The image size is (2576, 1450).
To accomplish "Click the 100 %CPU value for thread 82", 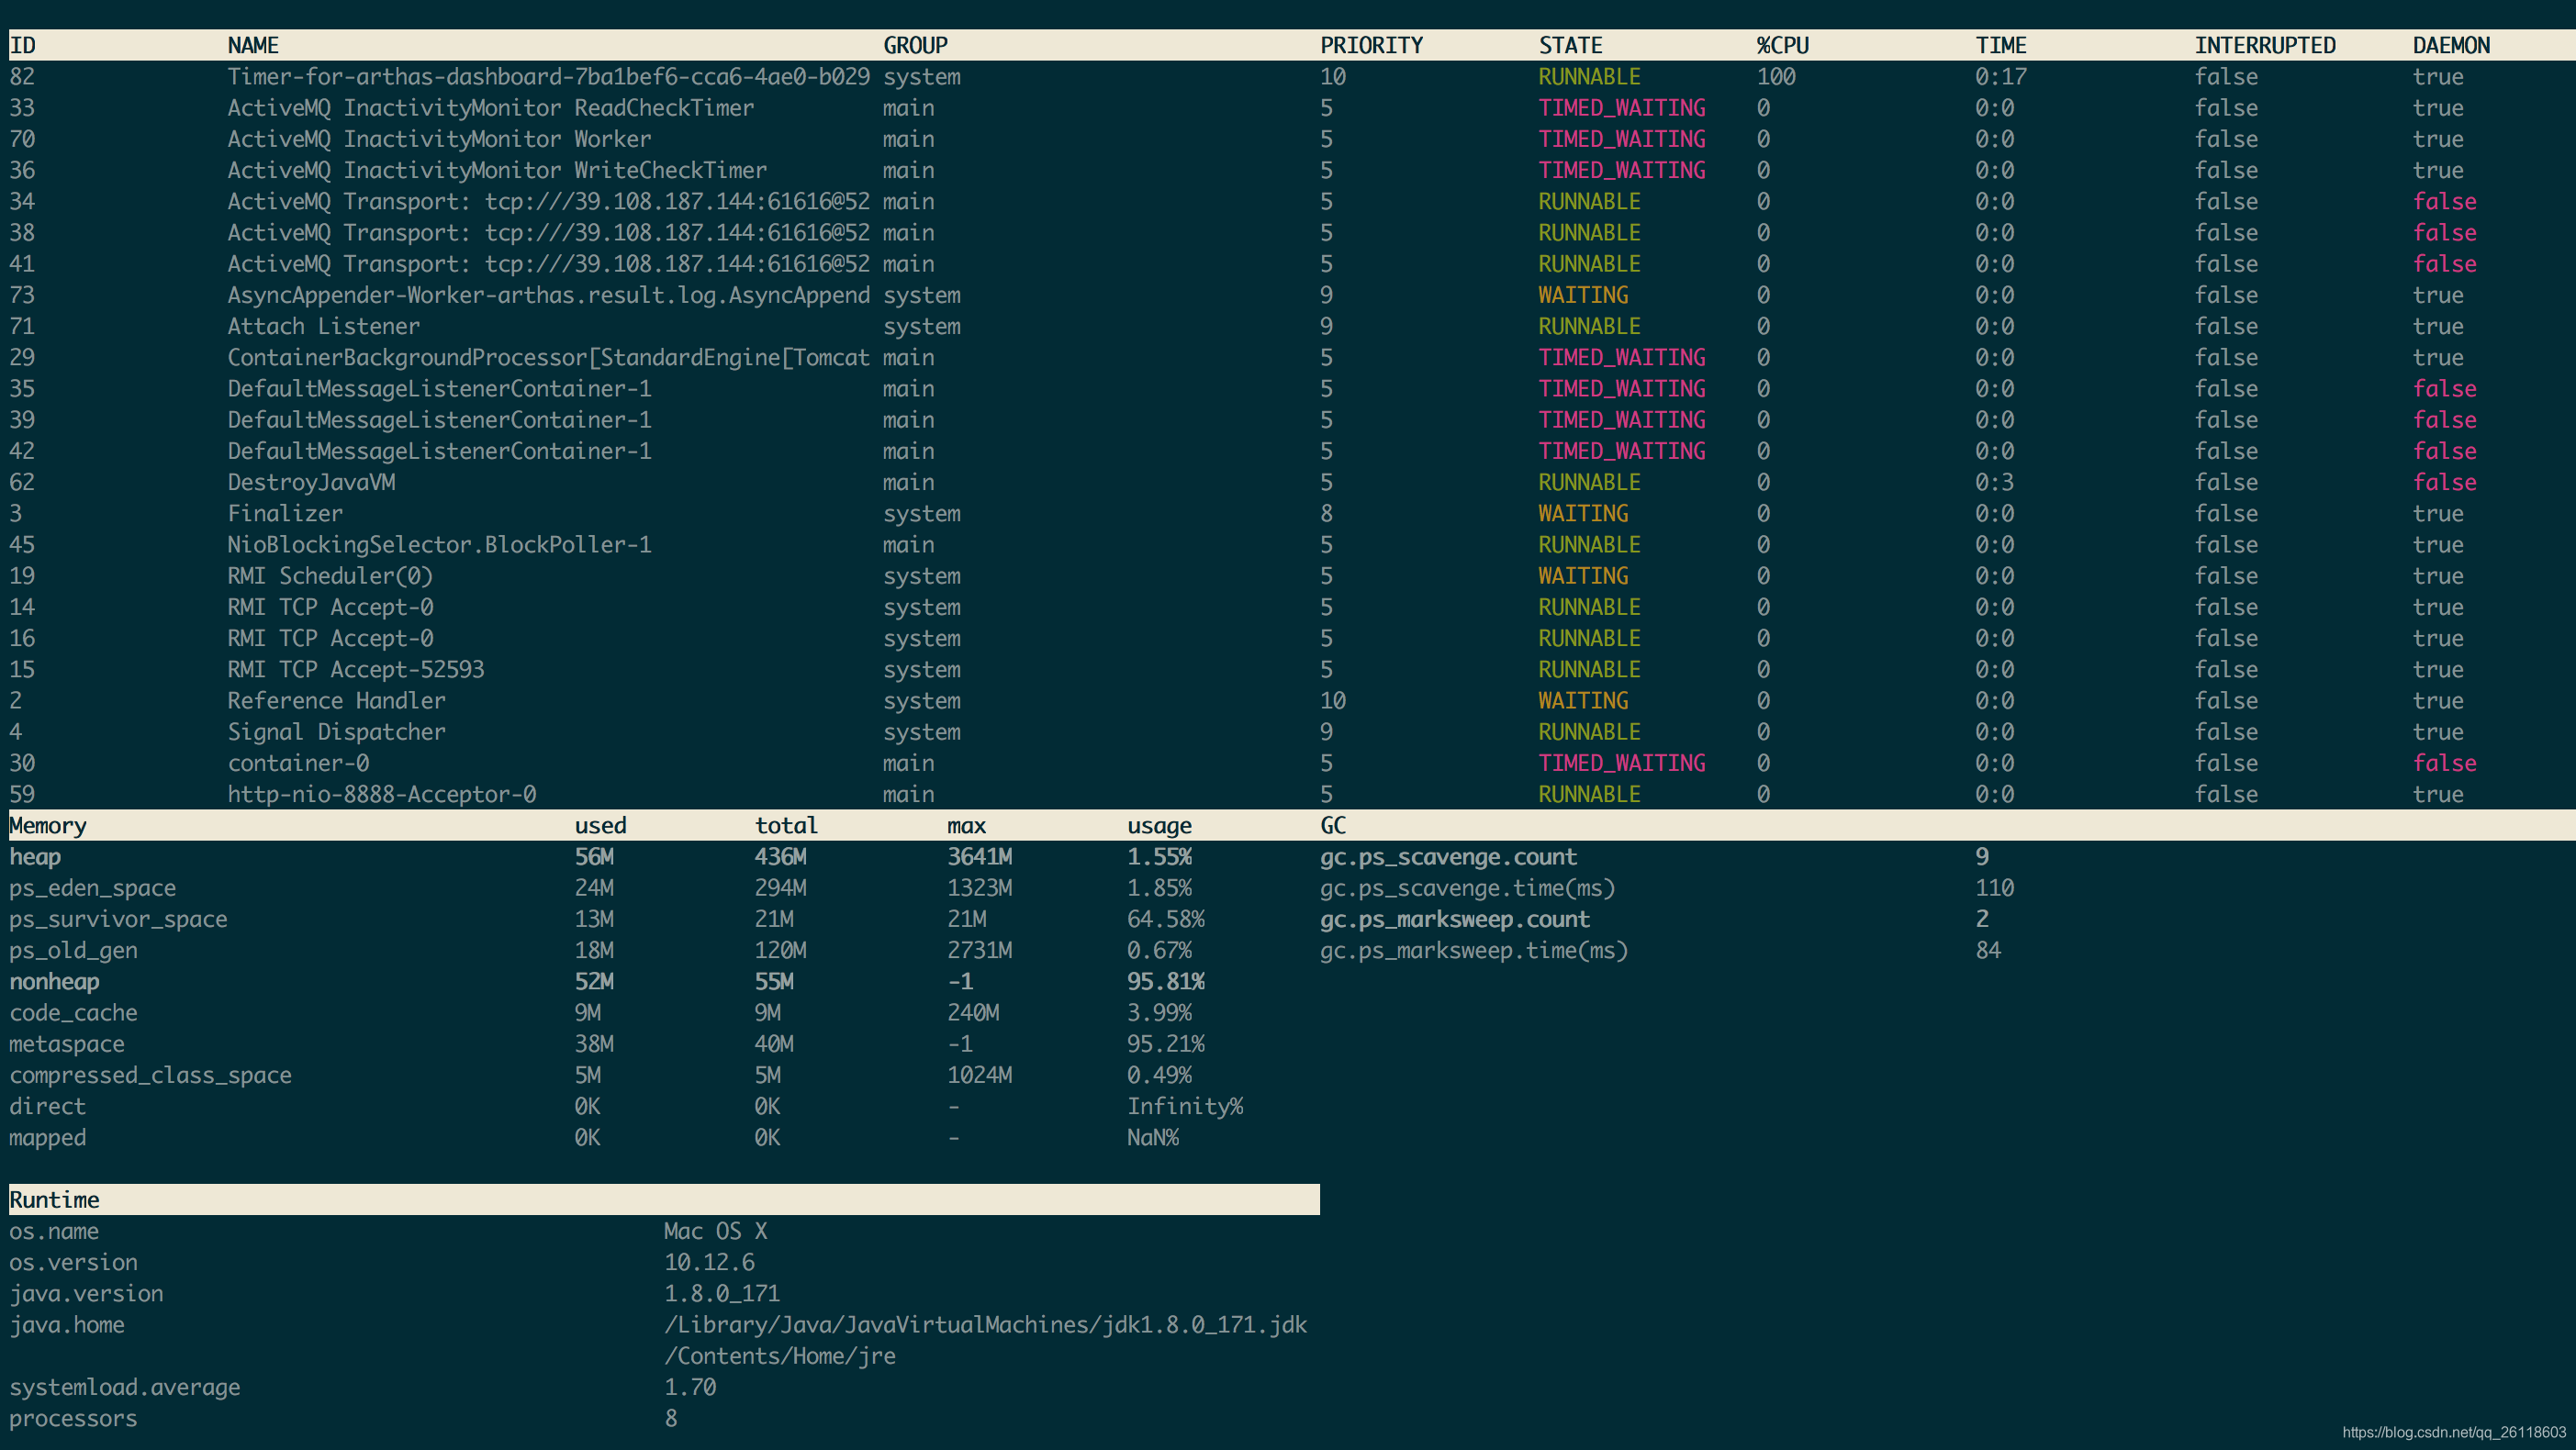I will point(1776,77).
